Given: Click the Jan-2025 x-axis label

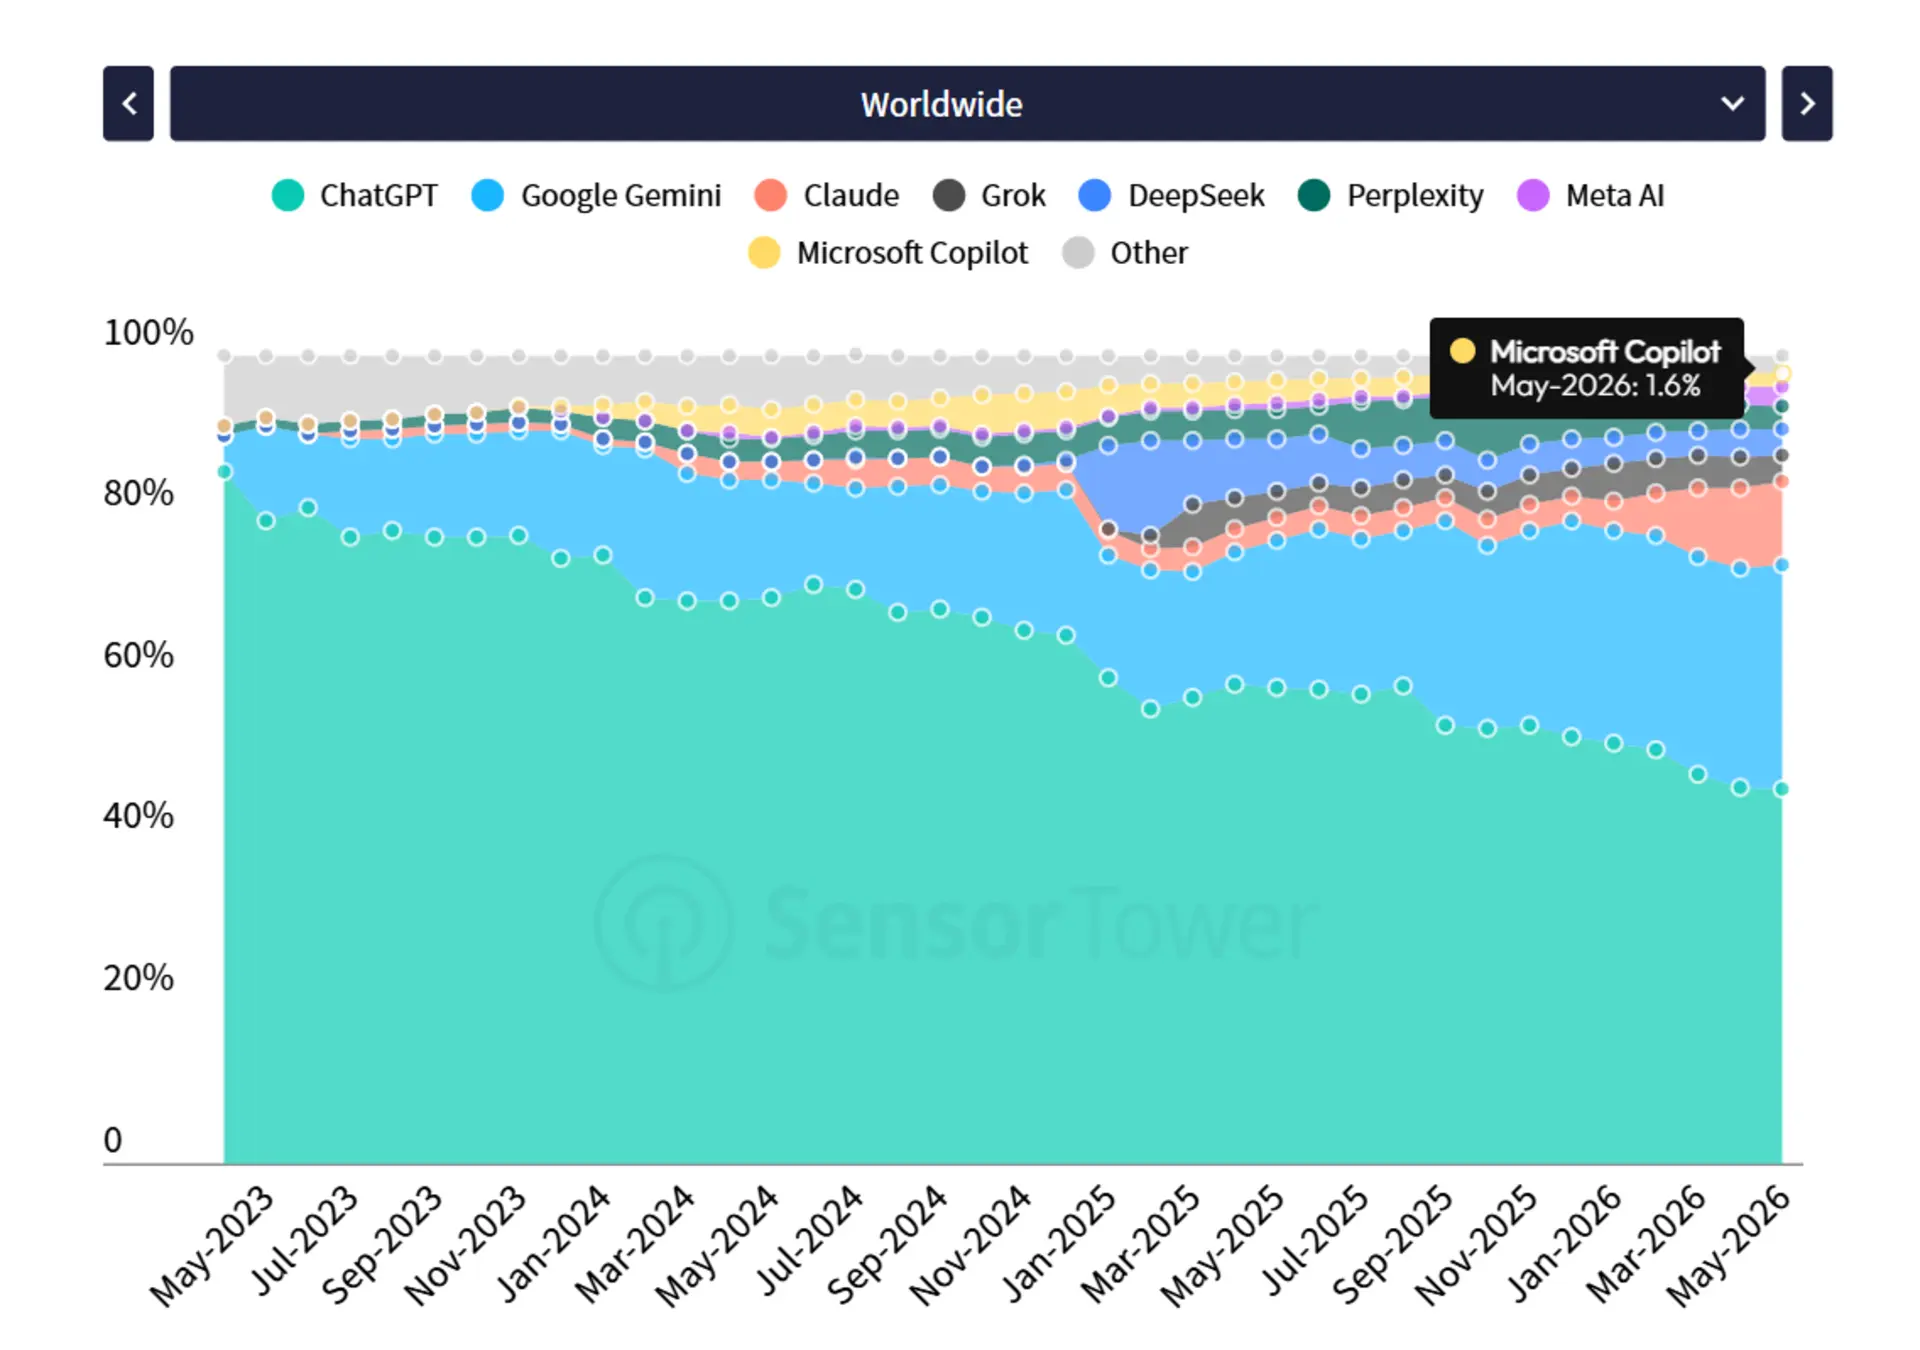Looking at the screenshot, I should 1057,1245.
